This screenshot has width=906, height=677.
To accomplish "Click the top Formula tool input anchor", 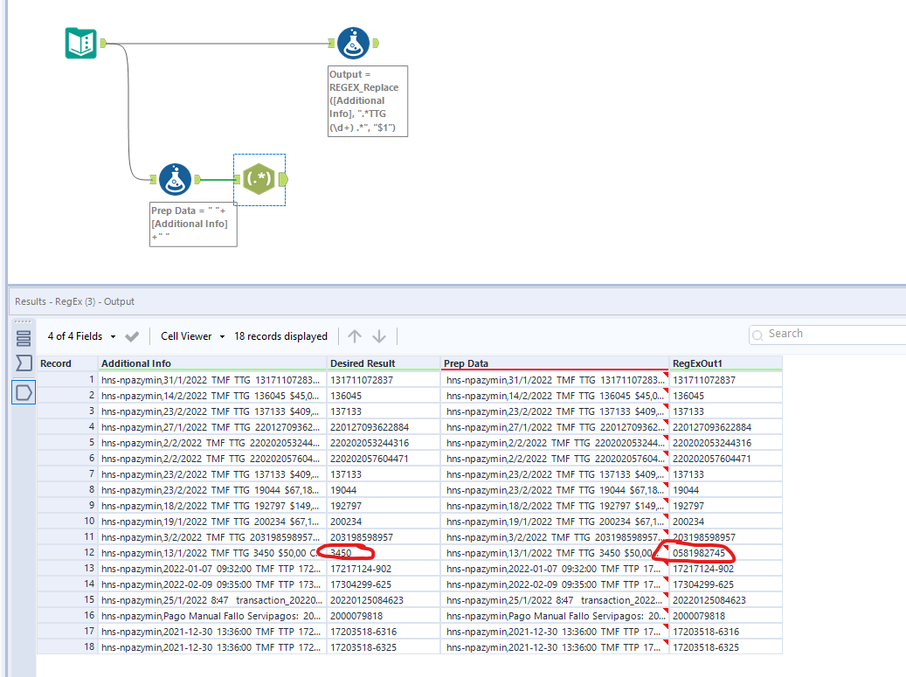I will tap(331, 43).
